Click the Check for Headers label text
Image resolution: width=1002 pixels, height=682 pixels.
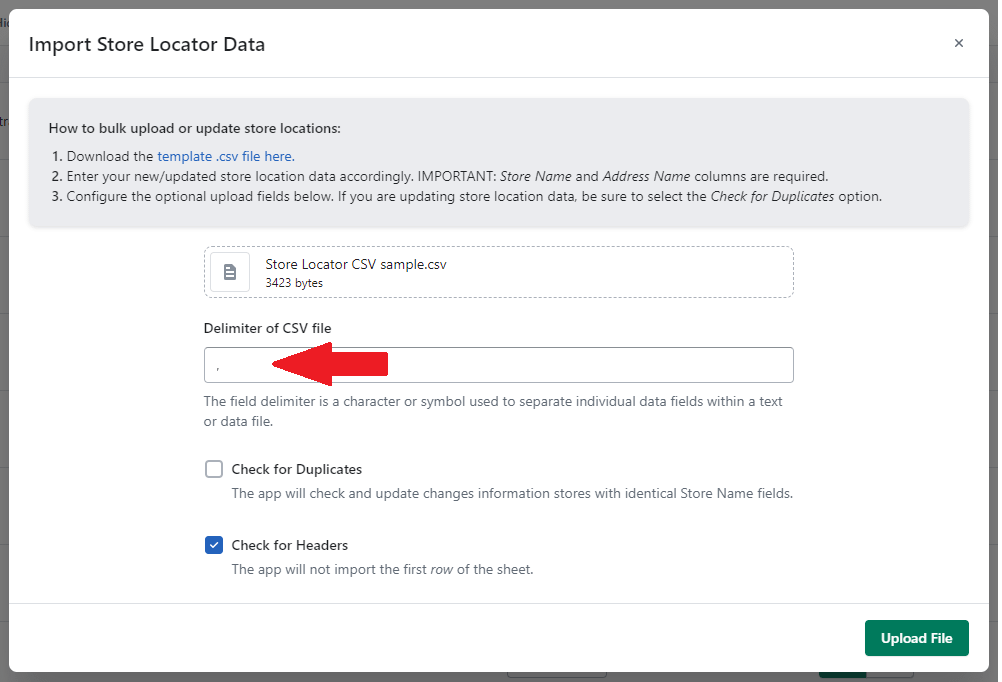click(x=289, y=545)
